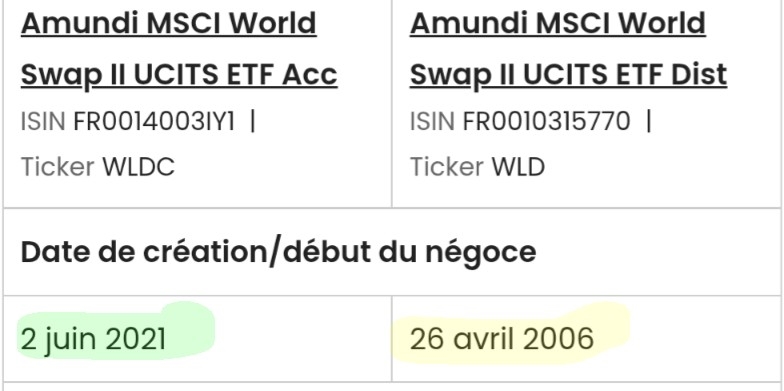This screenshot has width=784, height=391.
Task: Click the word 'négoce' in the row header
Action: point(480,254)
